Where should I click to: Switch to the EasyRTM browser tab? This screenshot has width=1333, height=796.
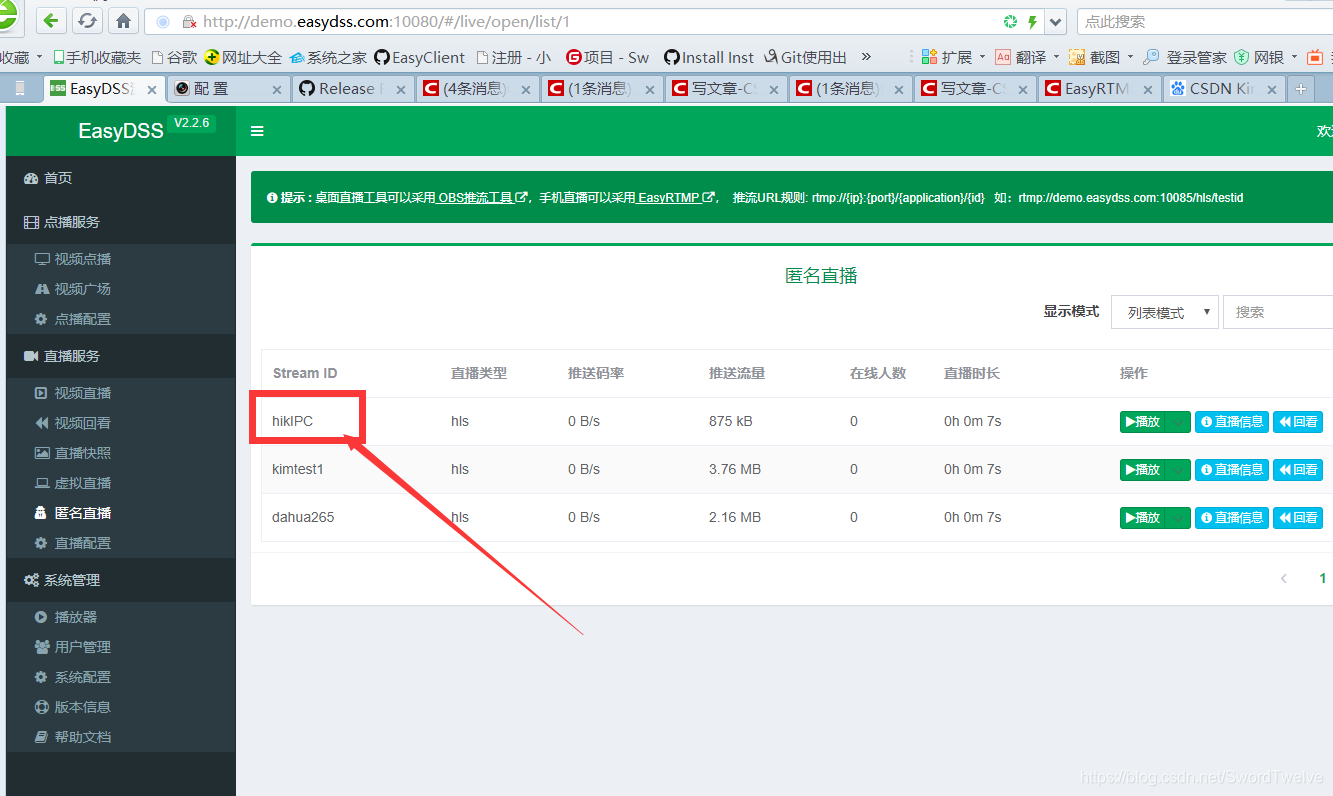[x=1100, y=89]
